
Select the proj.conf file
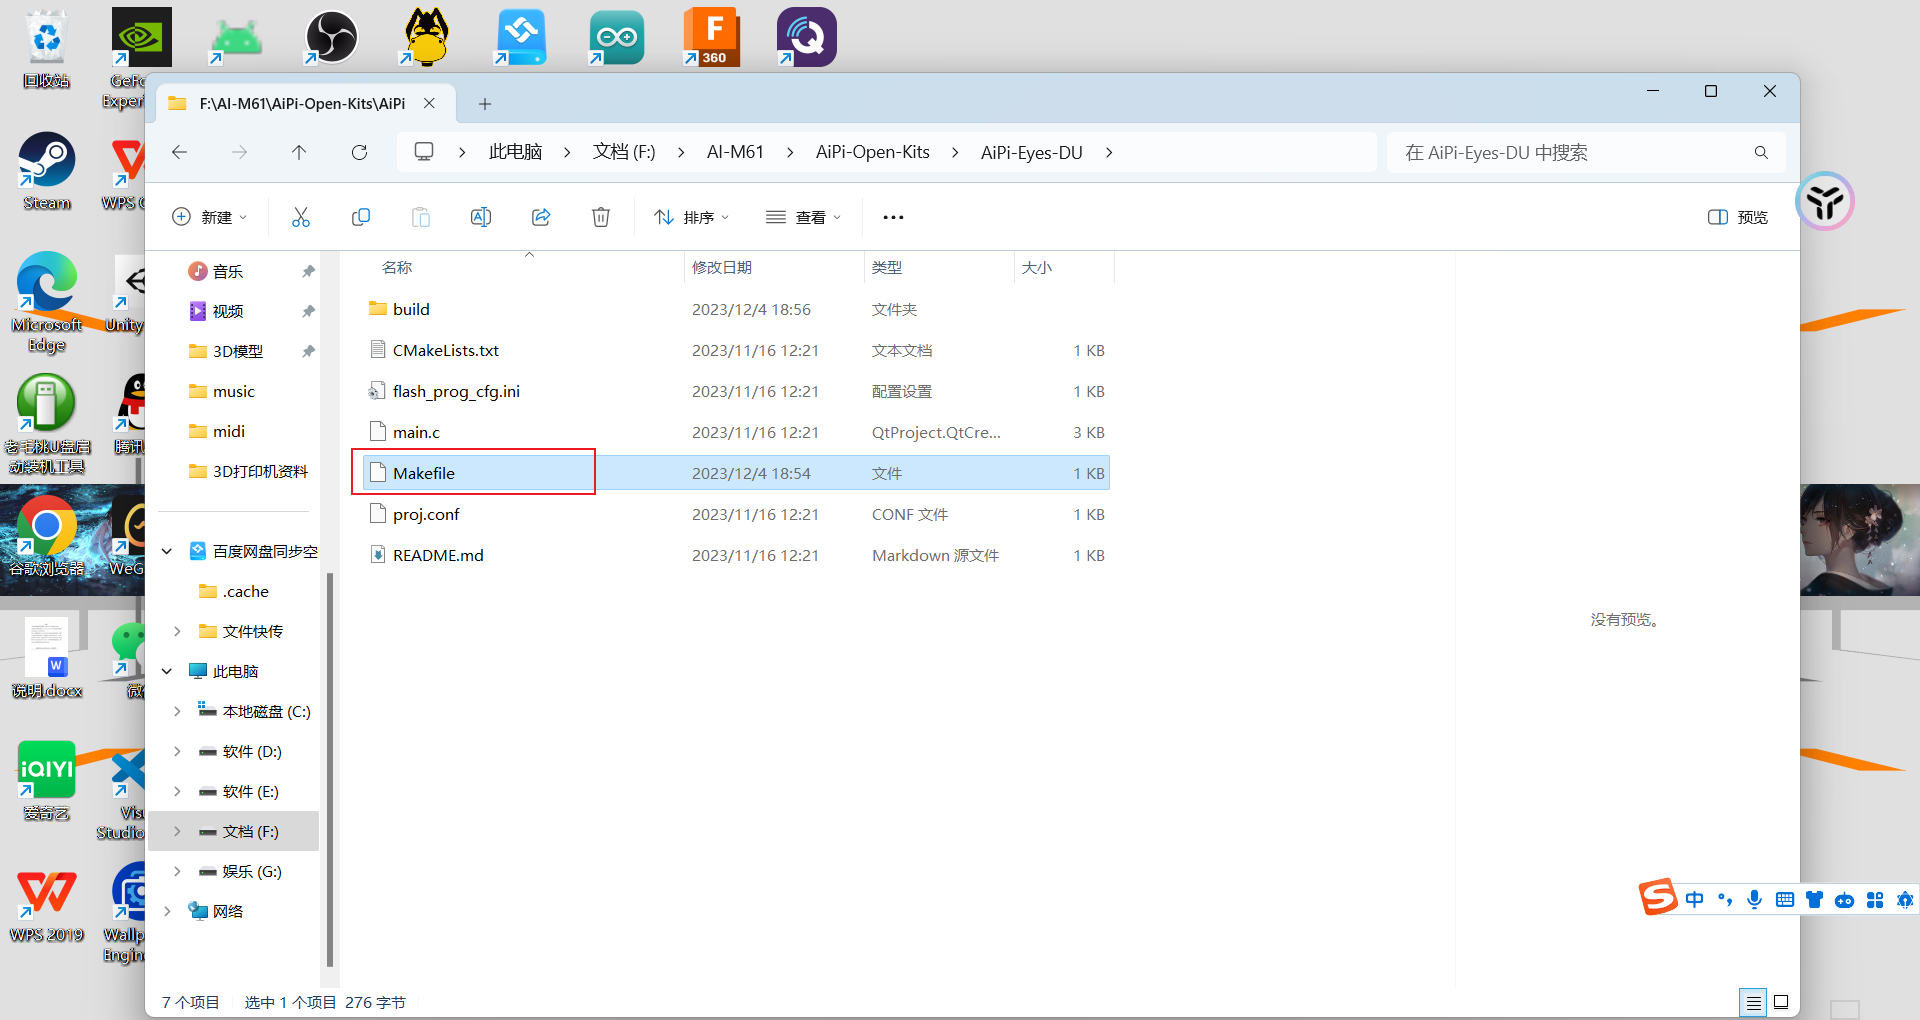coord(735,514)
